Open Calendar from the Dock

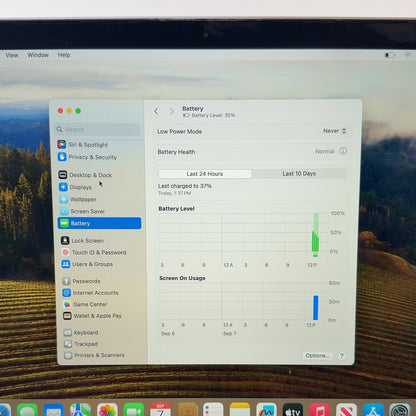[160, 410]
